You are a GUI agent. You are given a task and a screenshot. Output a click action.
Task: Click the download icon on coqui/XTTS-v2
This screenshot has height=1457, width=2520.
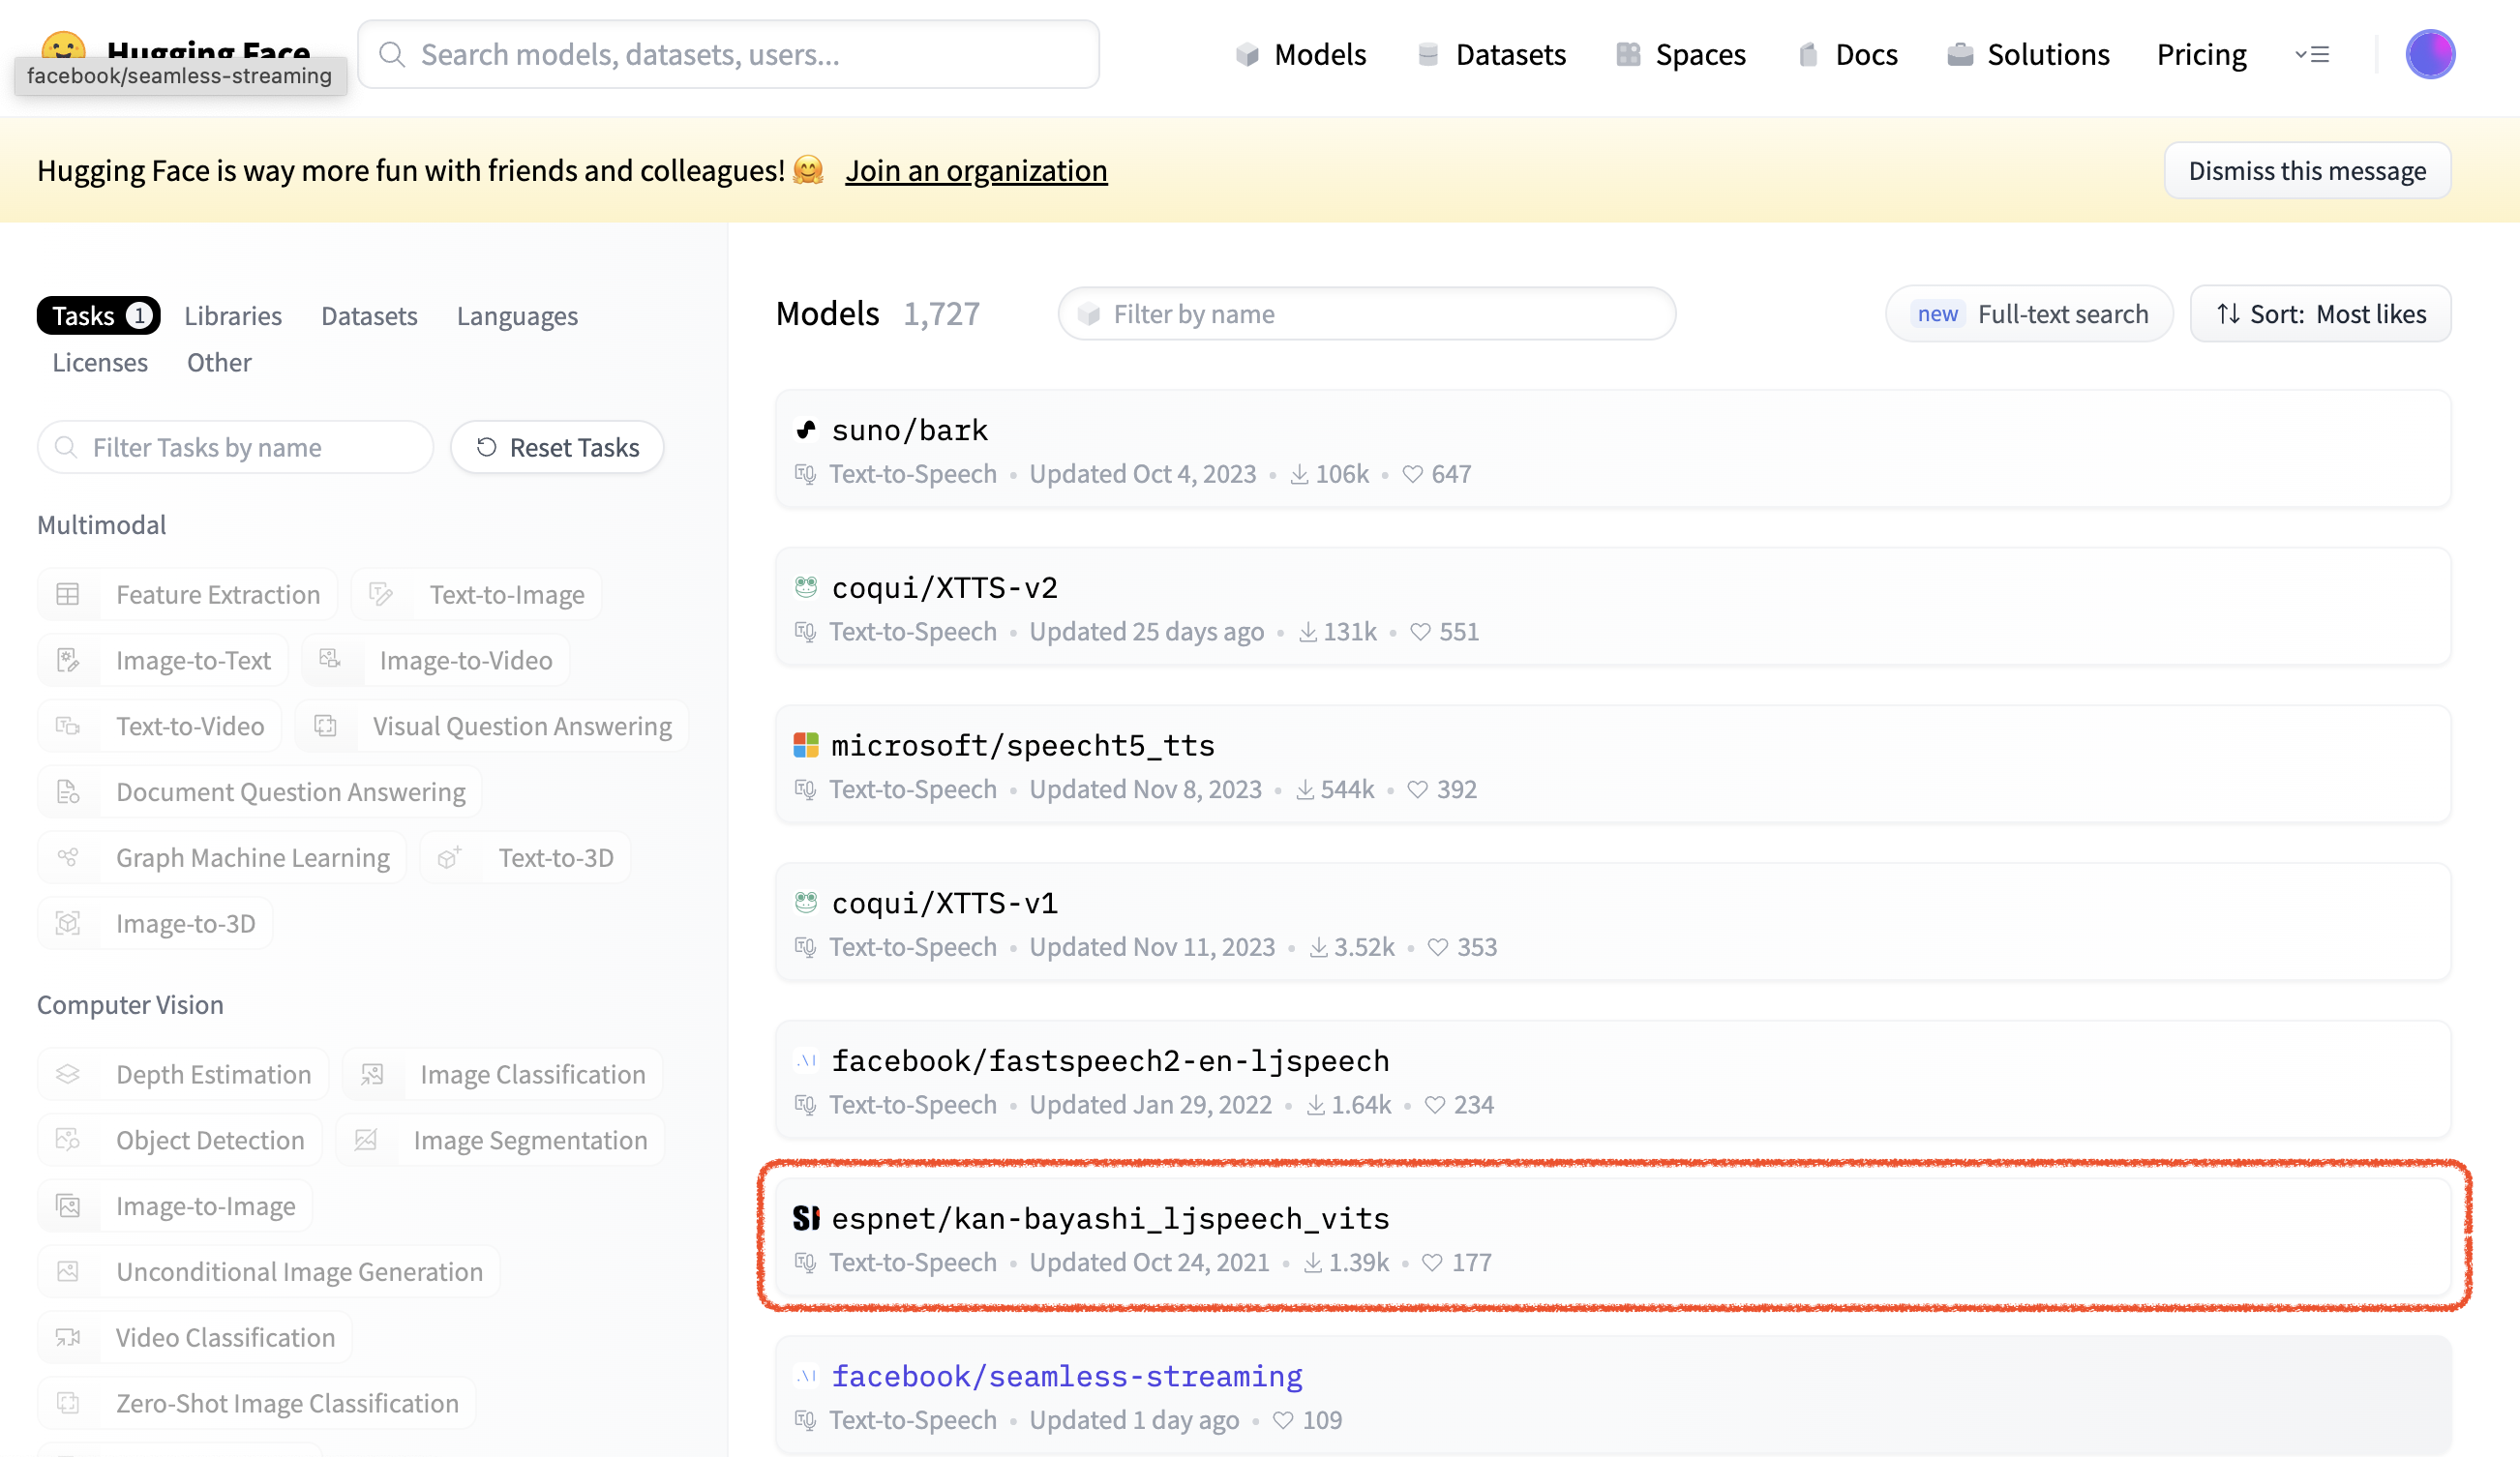(1307, 632)
